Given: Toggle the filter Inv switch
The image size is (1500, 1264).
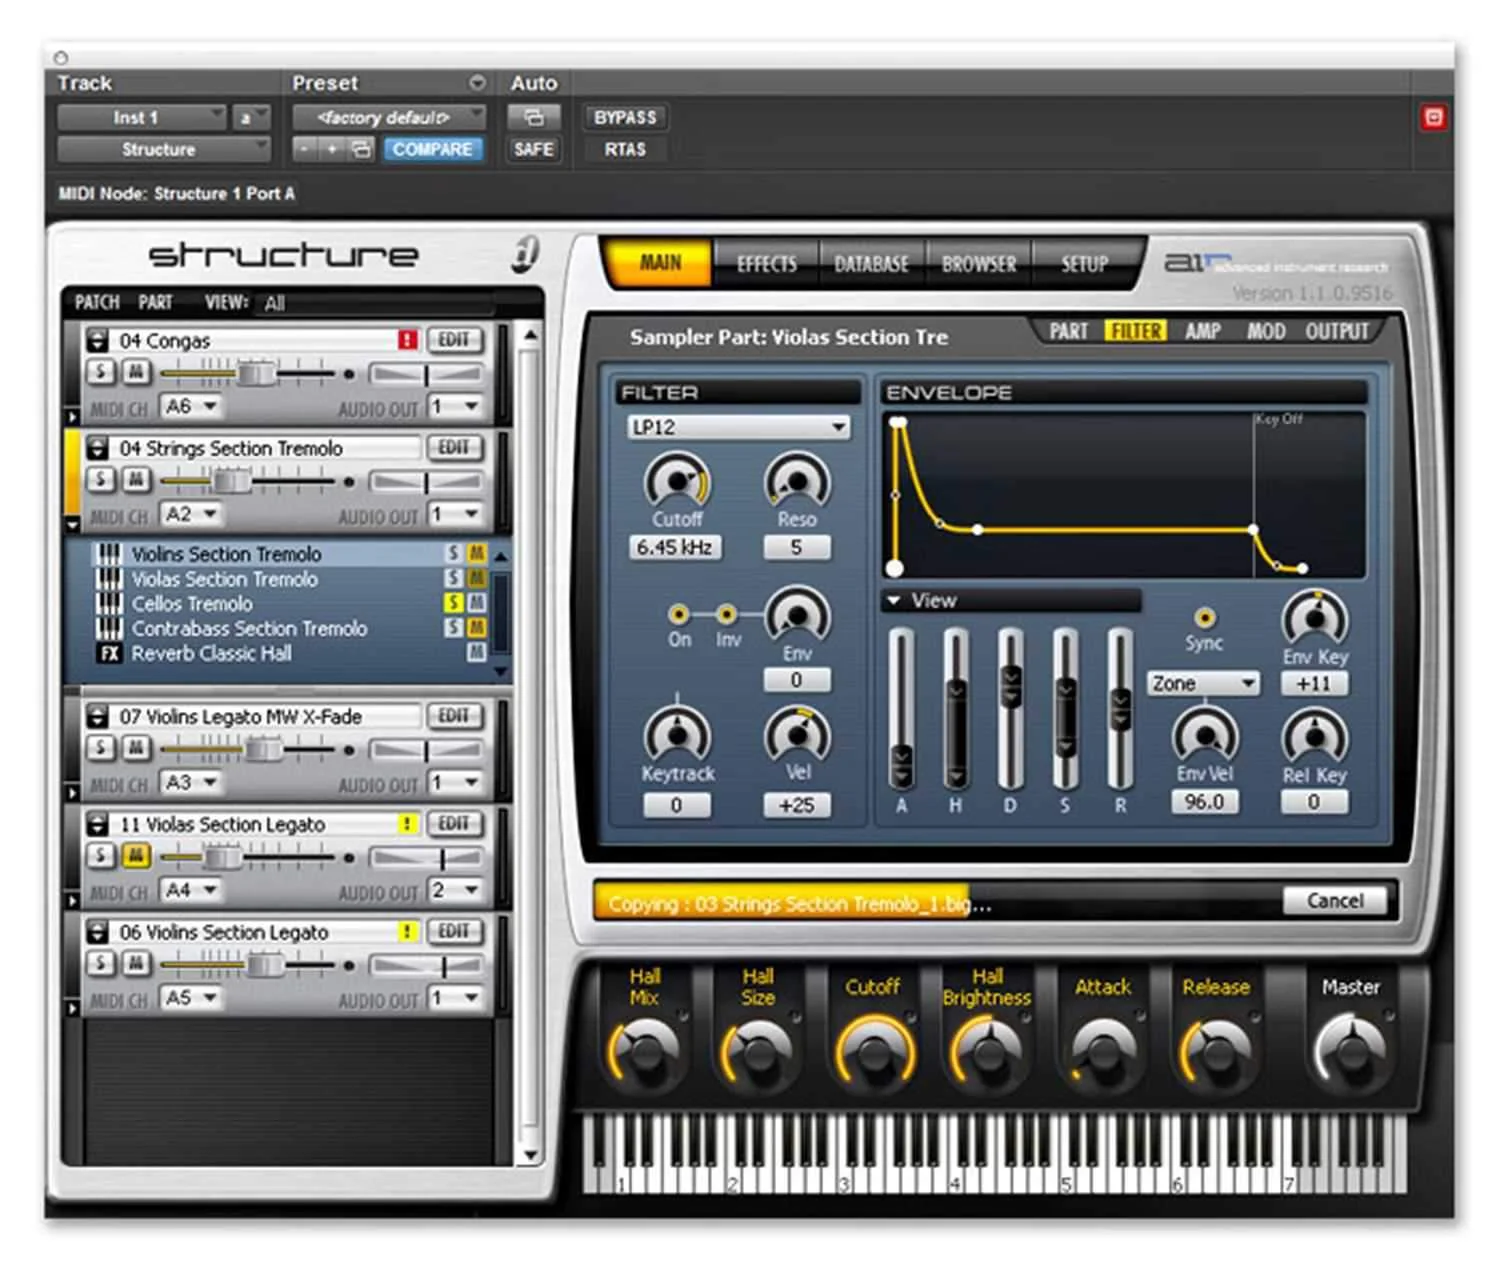Looking at the screenshot, I should (x=727, y=614).
